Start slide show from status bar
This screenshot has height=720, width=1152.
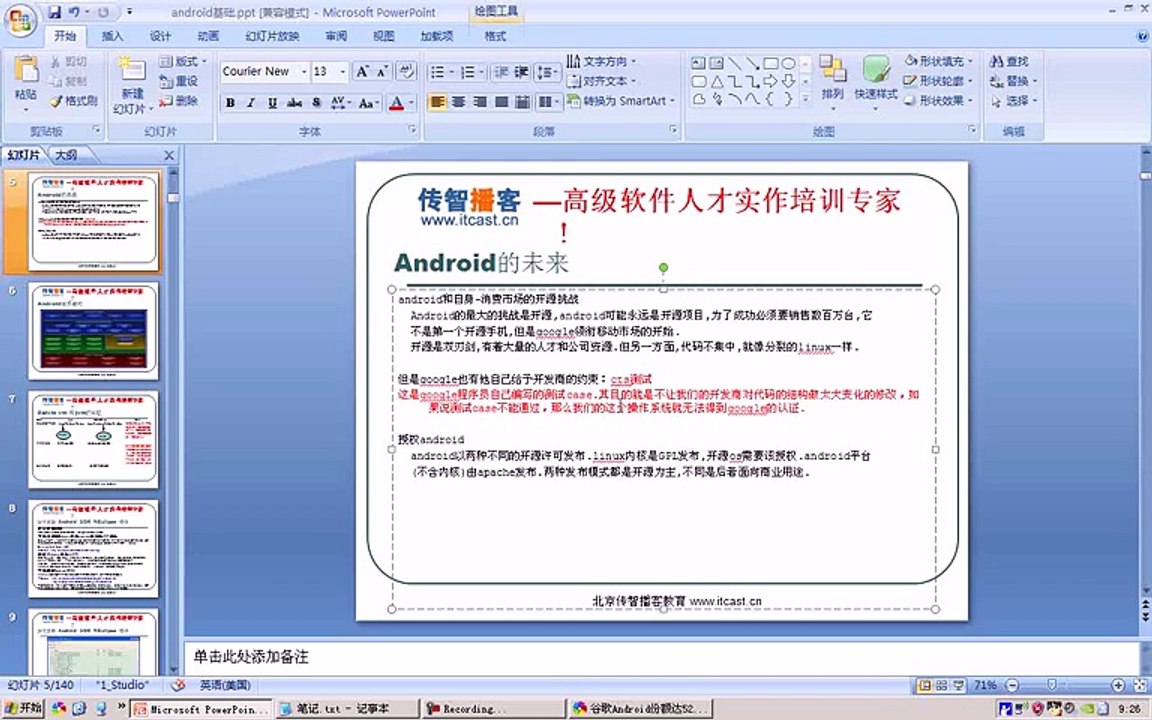pyautogui.click(x=959, y=685)
